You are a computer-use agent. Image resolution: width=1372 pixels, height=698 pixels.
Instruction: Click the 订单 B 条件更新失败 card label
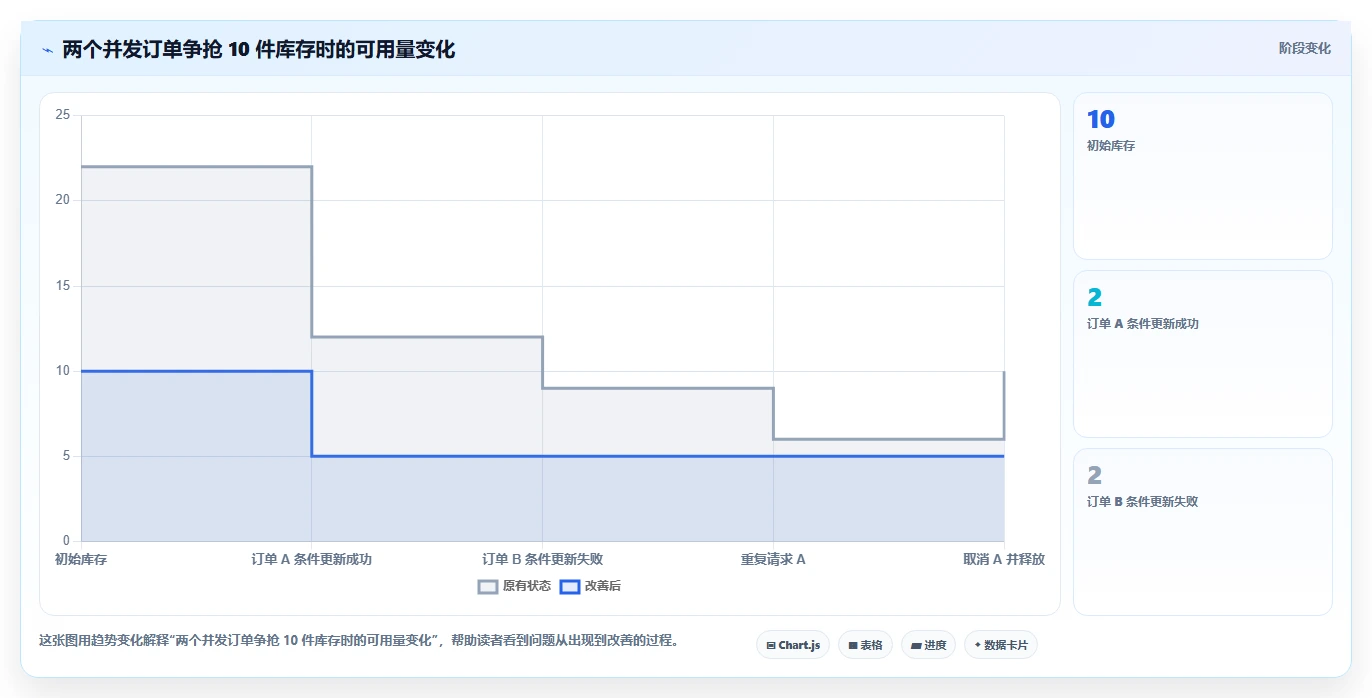pos(1142,502)
